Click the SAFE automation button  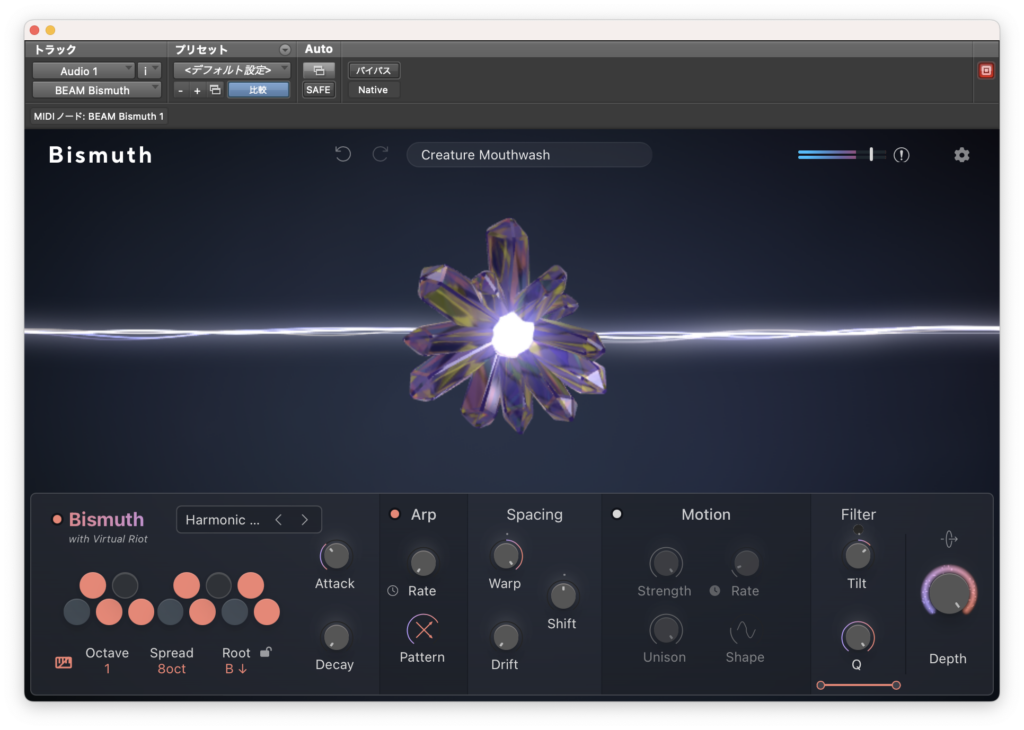click(x=318, y=89)
